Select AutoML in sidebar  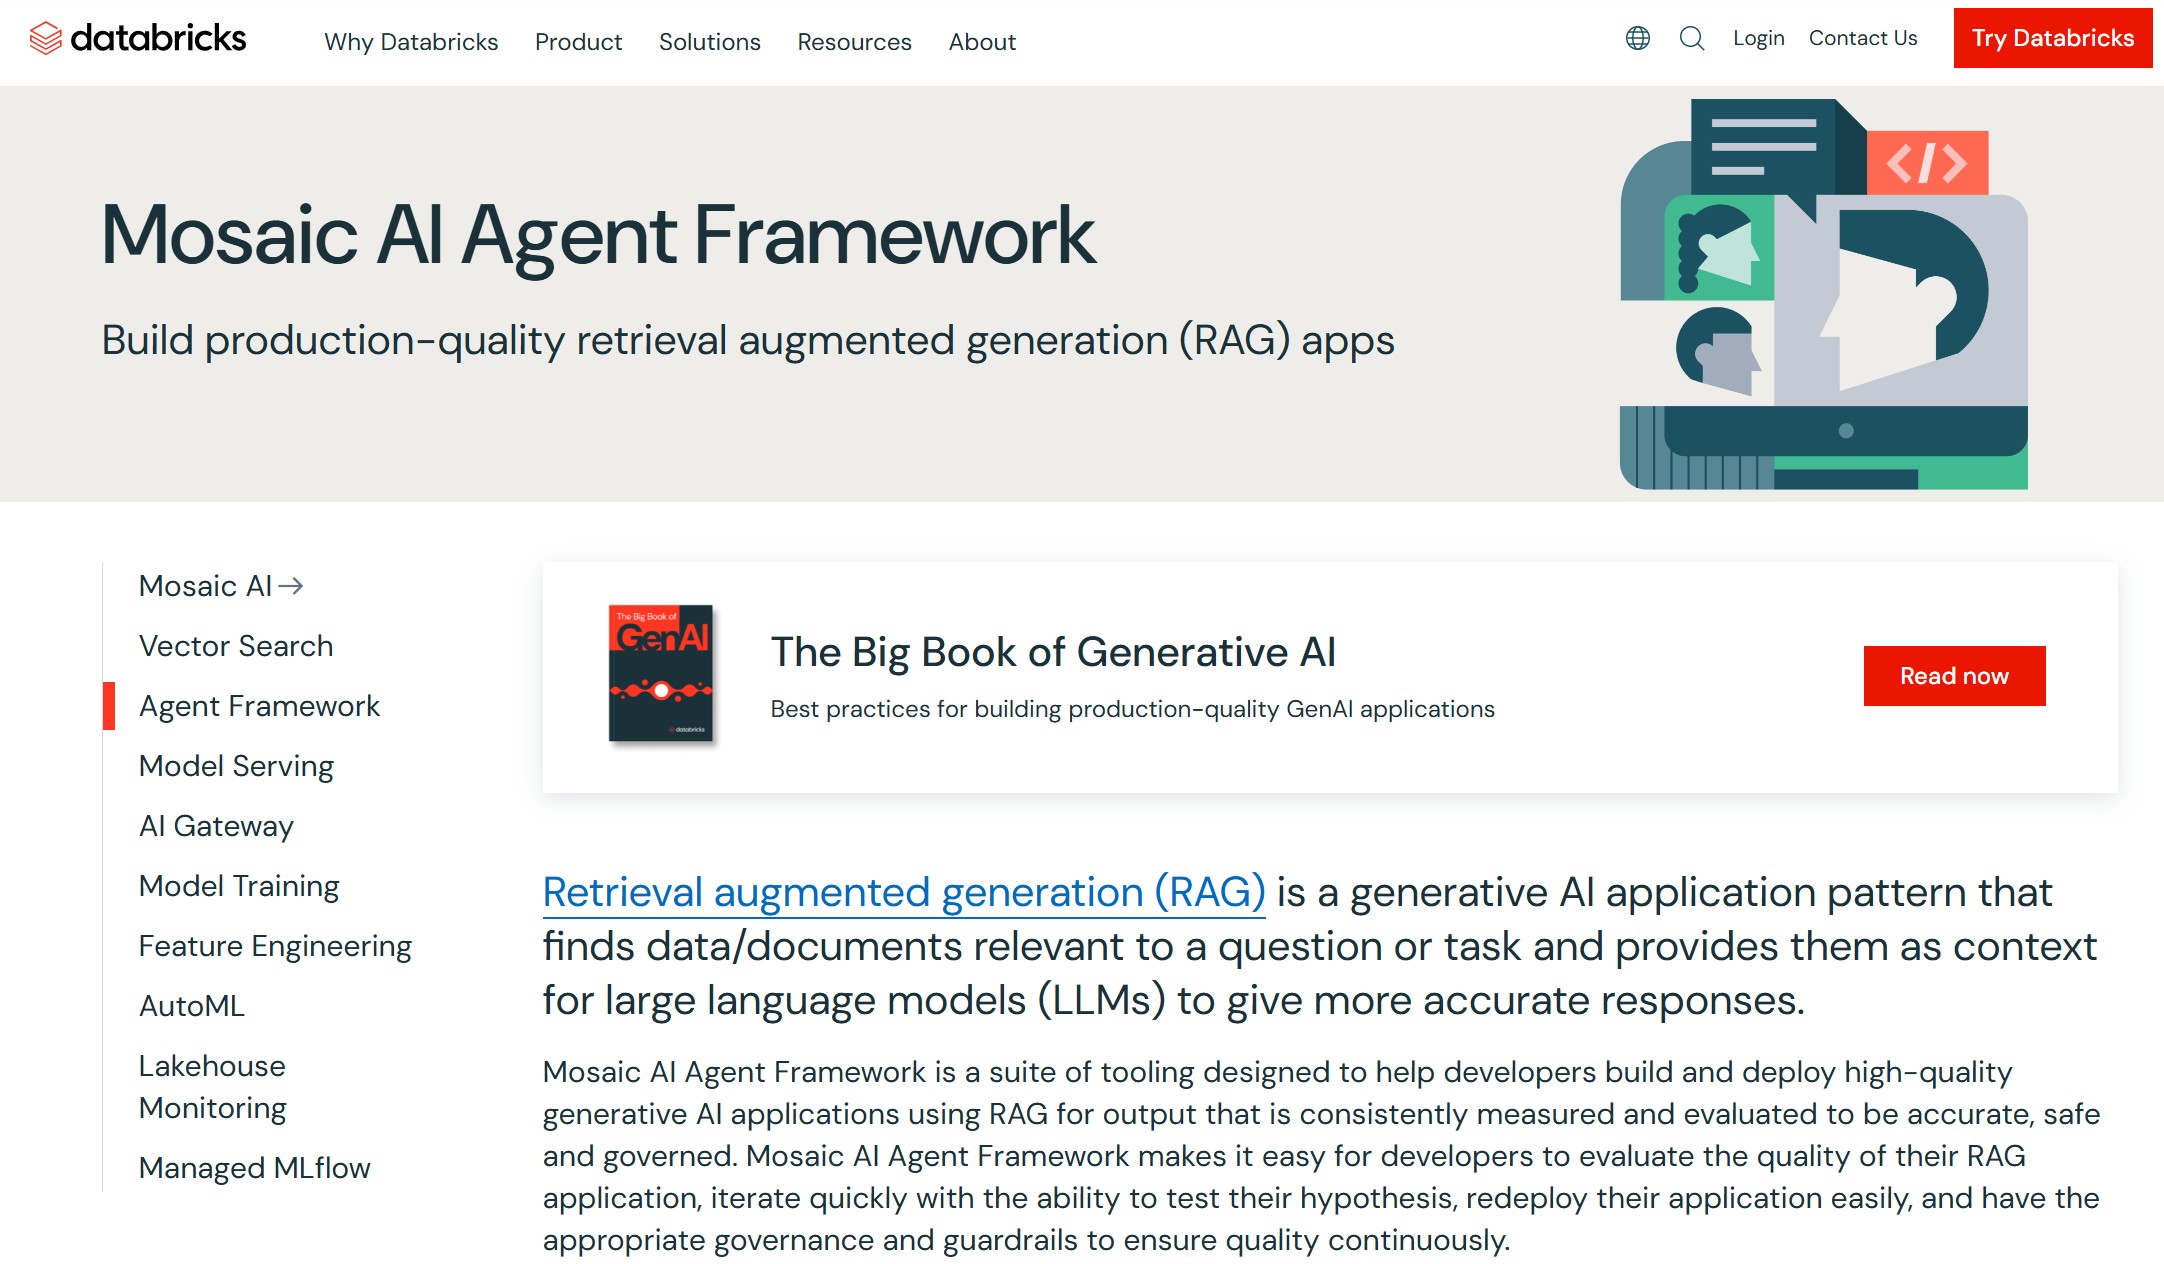tap(192, 1006)
